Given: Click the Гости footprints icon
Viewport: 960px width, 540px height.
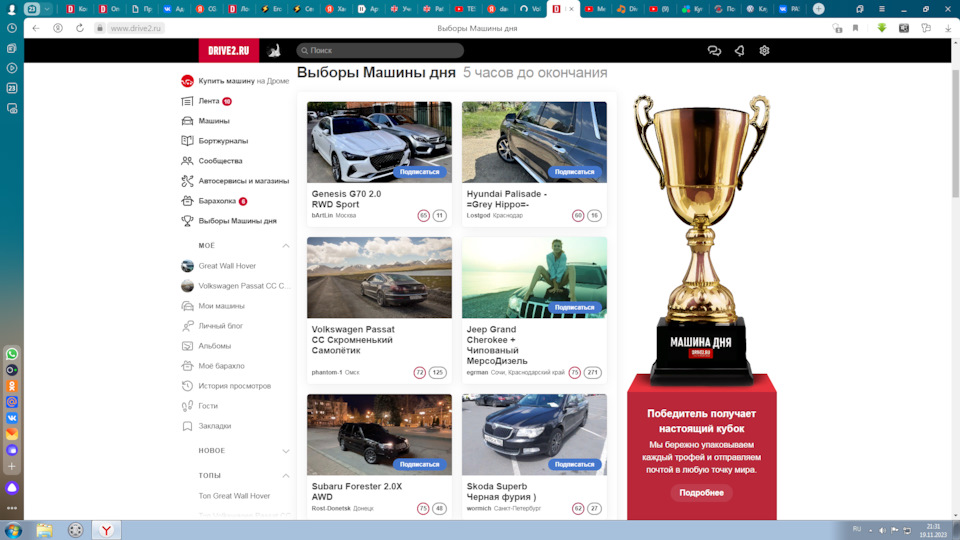Looking at the screenshot, I should 187,406.
